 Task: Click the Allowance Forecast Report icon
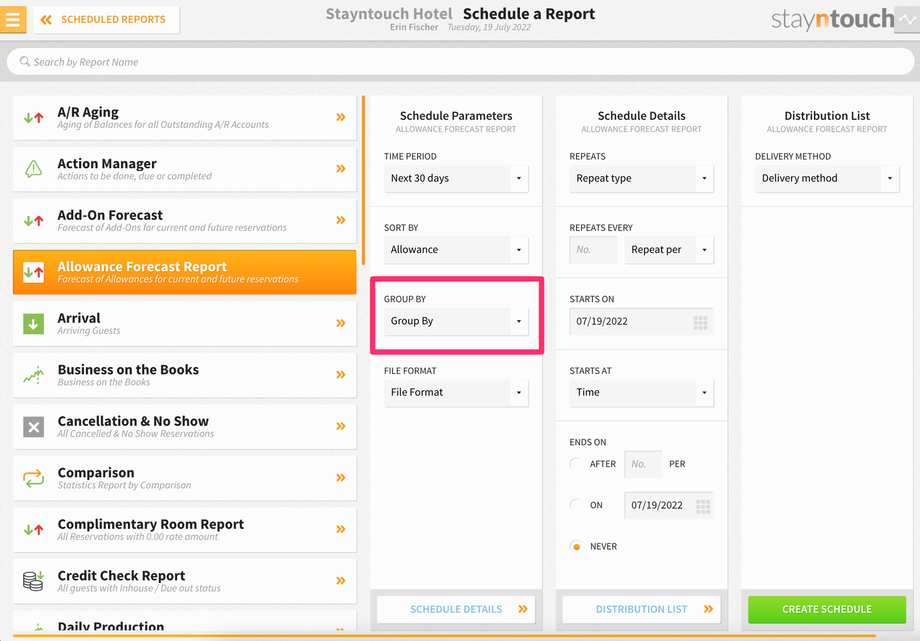click(33, 272)
